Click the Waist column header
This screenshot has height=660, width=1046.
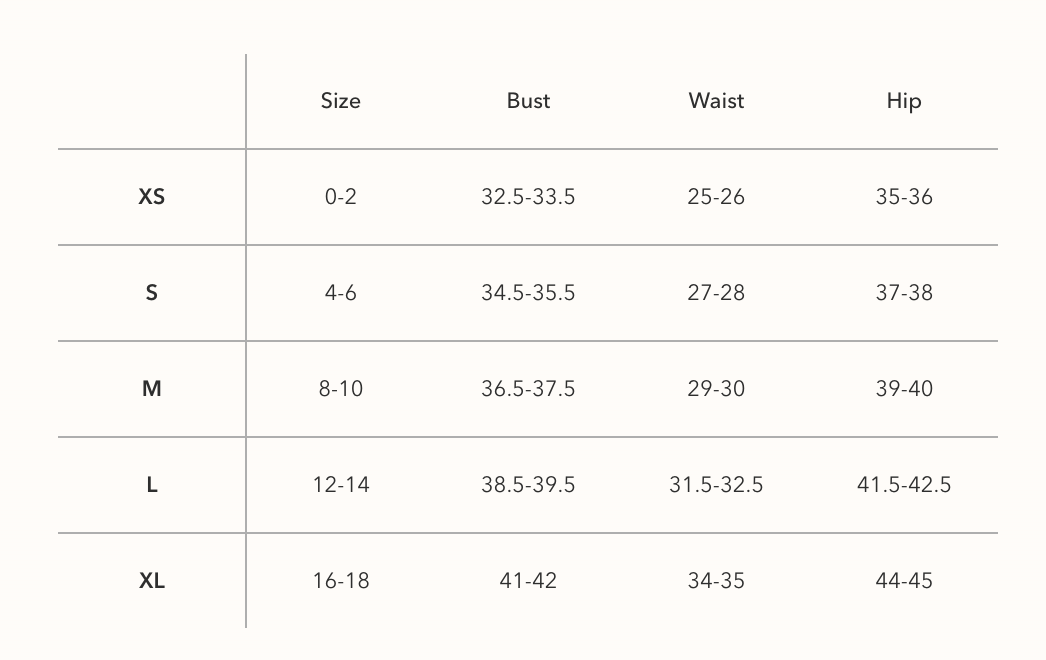point(716,101)
